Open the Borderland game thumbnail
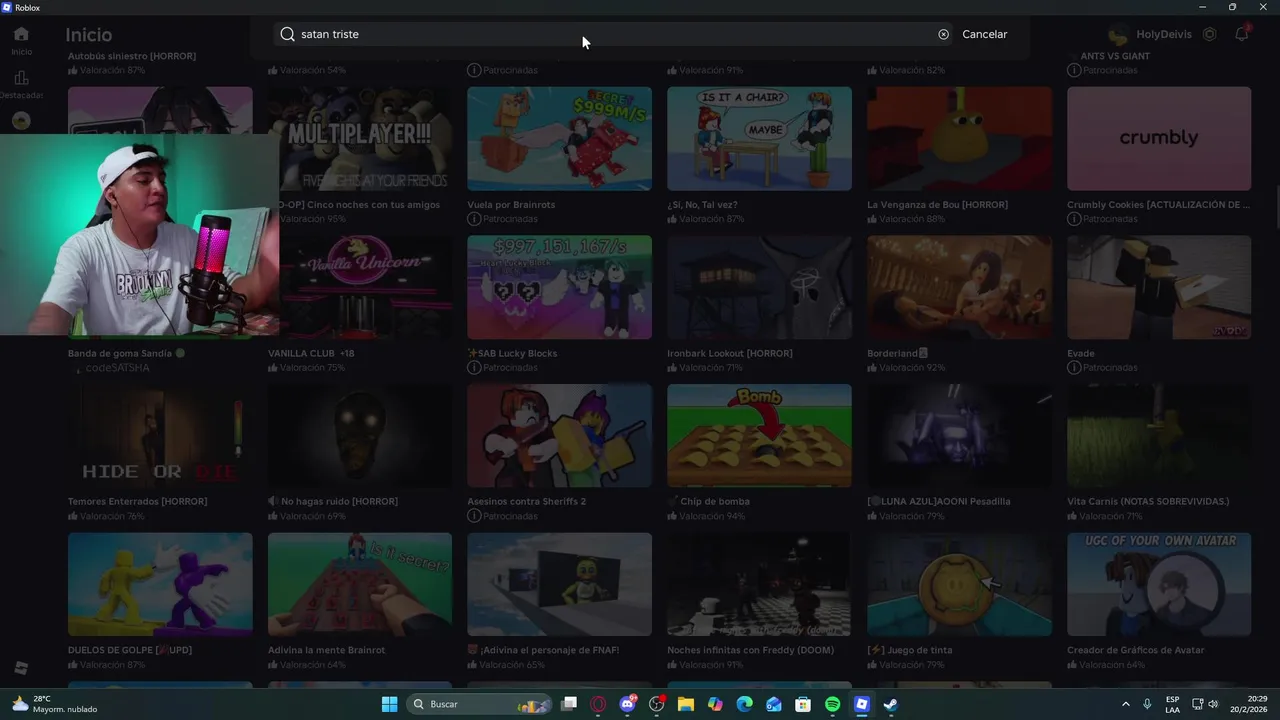The width and height of the screenshot is (1280, 720). (959, 287)
